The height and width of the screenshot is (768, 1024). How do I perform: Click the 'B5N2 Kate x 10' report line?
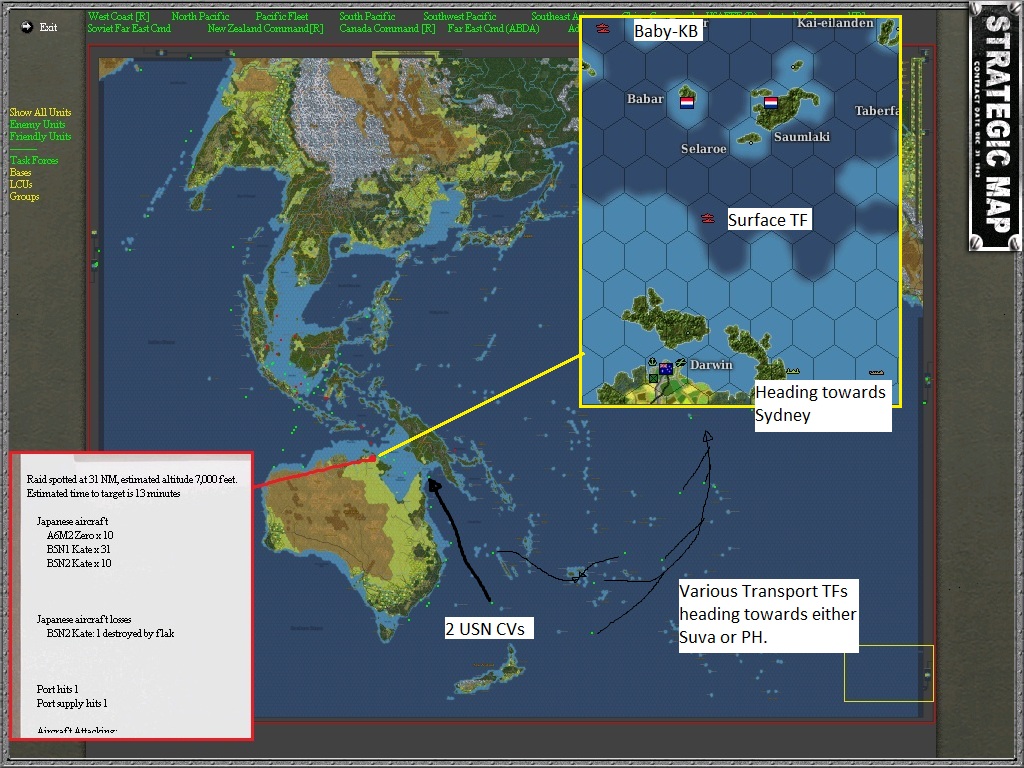[79, 563]
